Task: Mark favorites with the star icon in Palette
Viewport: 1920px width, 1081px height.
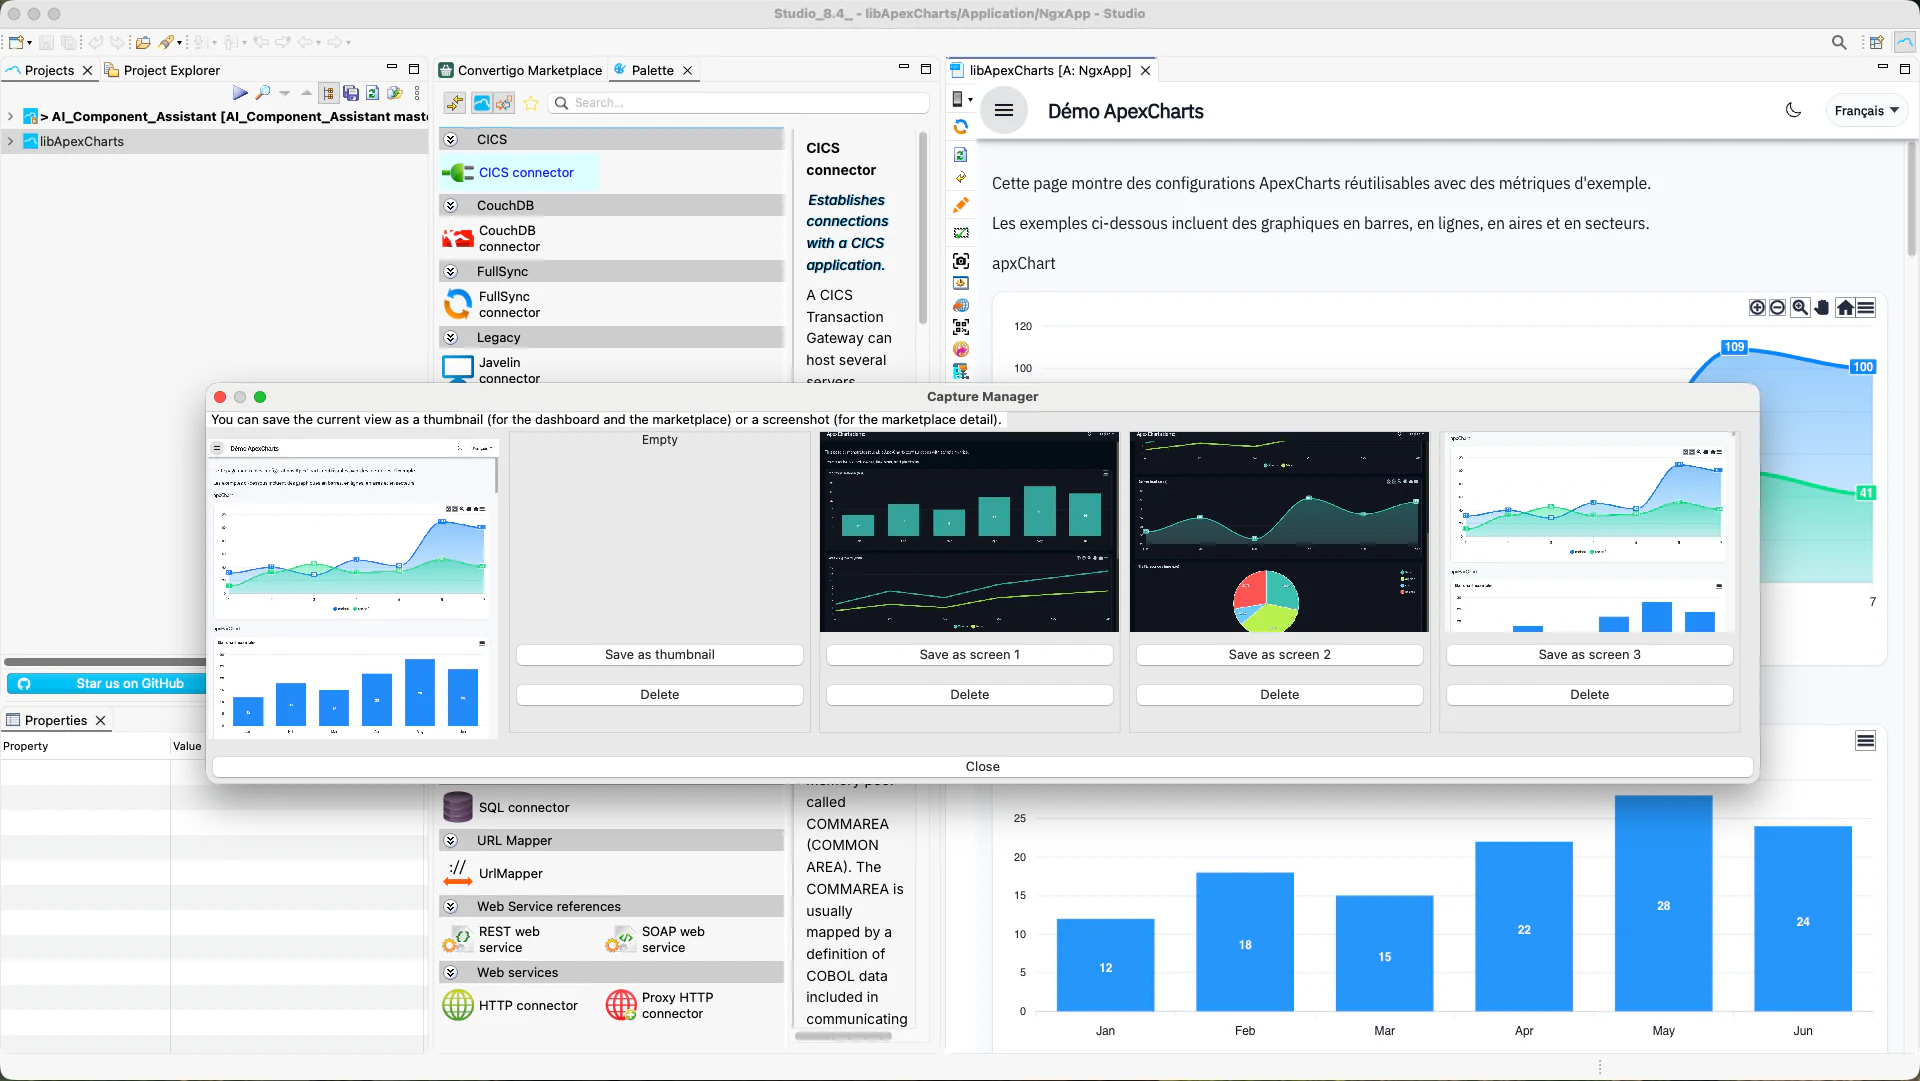Action: [531, 102]
